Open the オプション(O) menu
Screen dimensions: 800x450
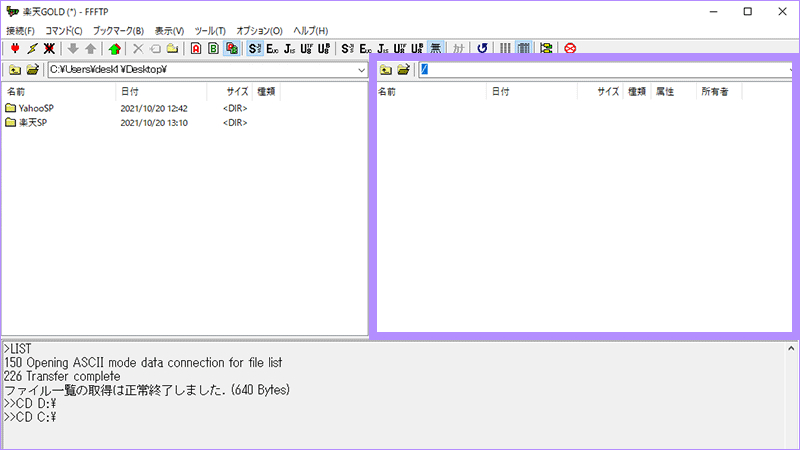260,31
